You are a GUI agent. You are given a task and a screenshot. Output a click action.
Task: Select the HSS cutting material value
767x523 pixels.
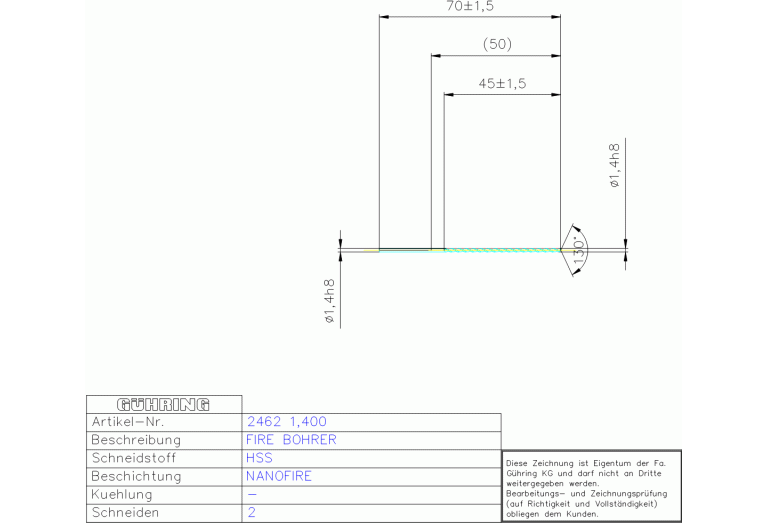point(259,458)
